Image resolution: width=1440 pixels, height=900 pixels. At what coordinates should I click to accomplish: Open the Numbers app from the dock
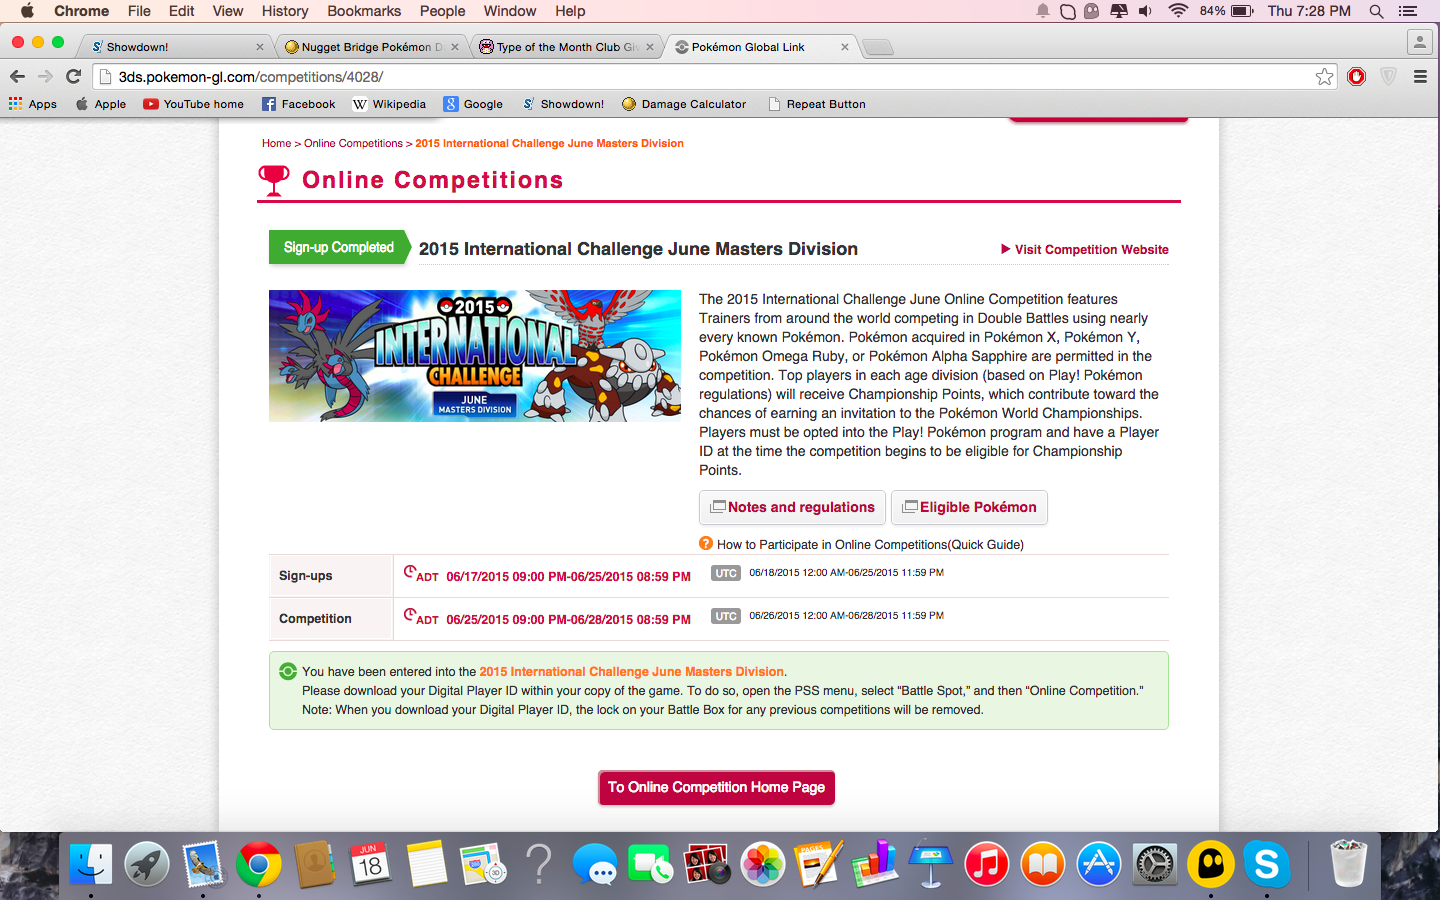pos(875,864)
